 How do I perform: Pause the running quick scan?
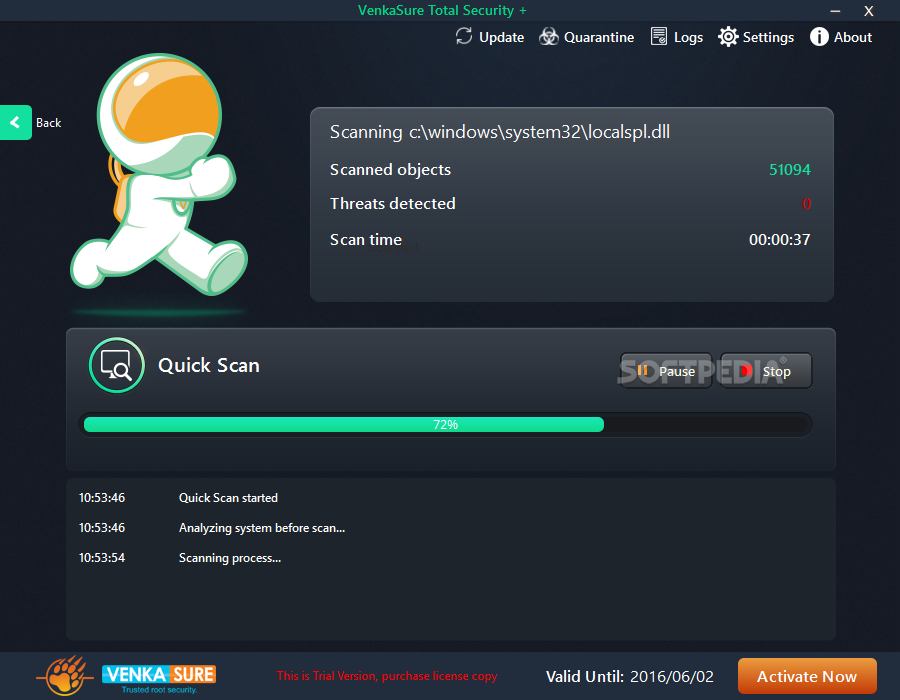pyautogui.click(x=666, y=371)
